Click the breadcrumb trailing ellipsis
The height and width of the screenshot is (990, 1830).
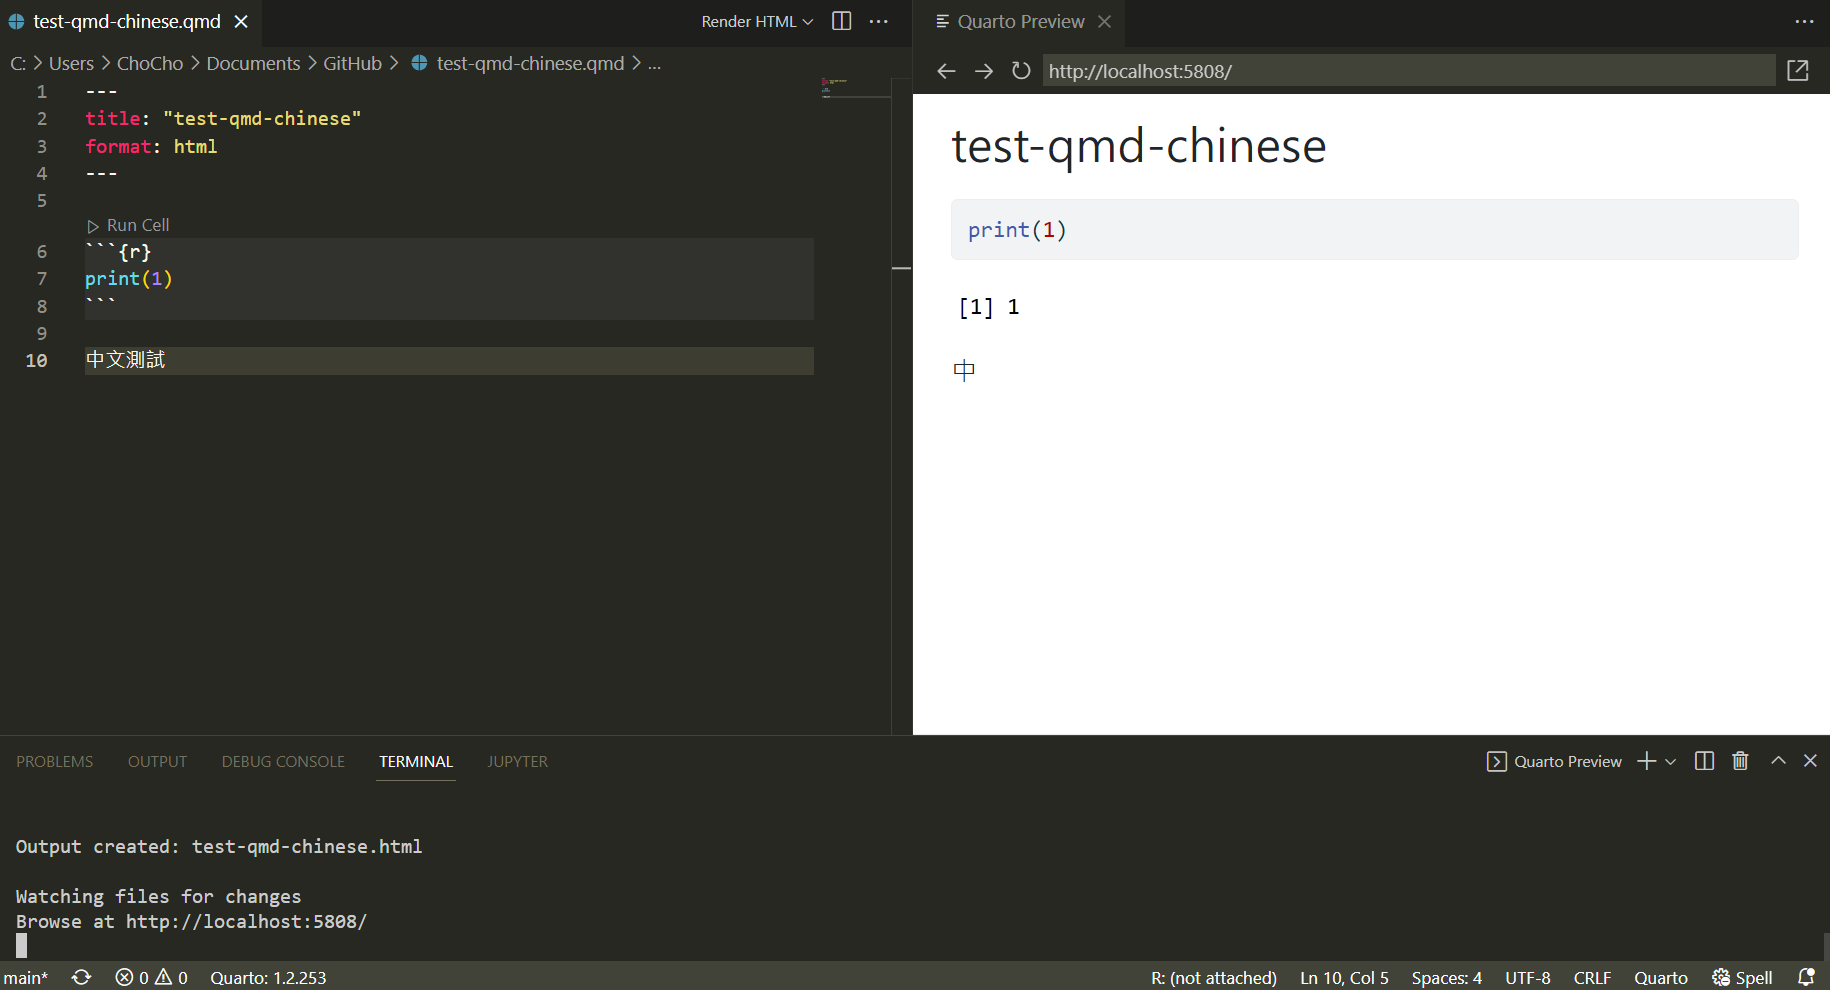[x=654, y=64]
